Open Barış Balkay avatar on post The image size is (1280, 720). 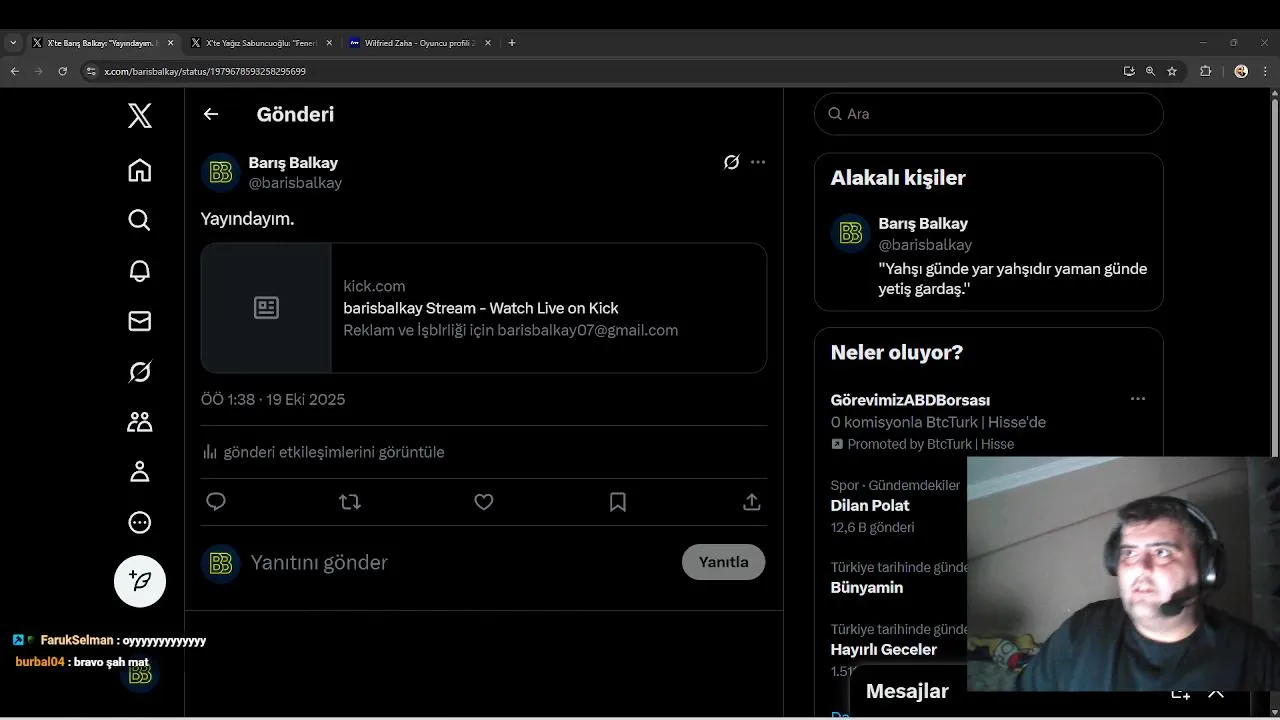[x=221, y=173]
